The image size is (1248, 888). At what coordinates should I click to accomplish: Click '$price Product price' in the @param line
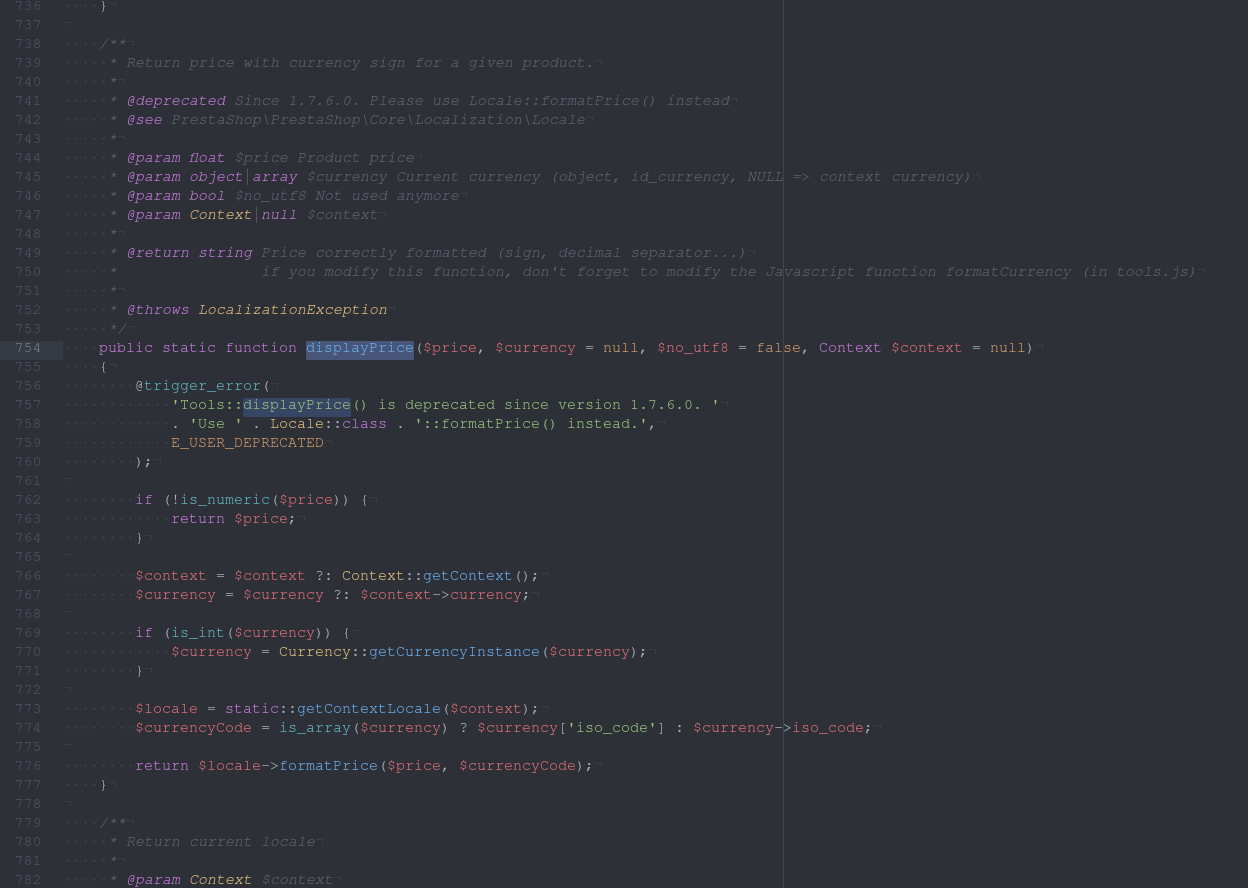tap(324, 158)
